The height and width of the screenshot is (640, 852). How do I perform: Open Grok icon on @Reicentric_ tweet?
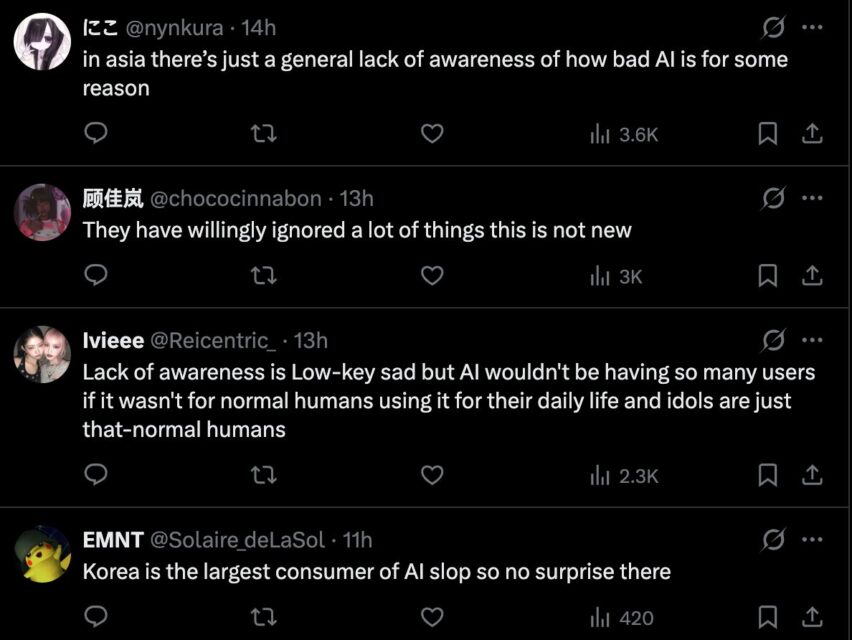[773, 340]
